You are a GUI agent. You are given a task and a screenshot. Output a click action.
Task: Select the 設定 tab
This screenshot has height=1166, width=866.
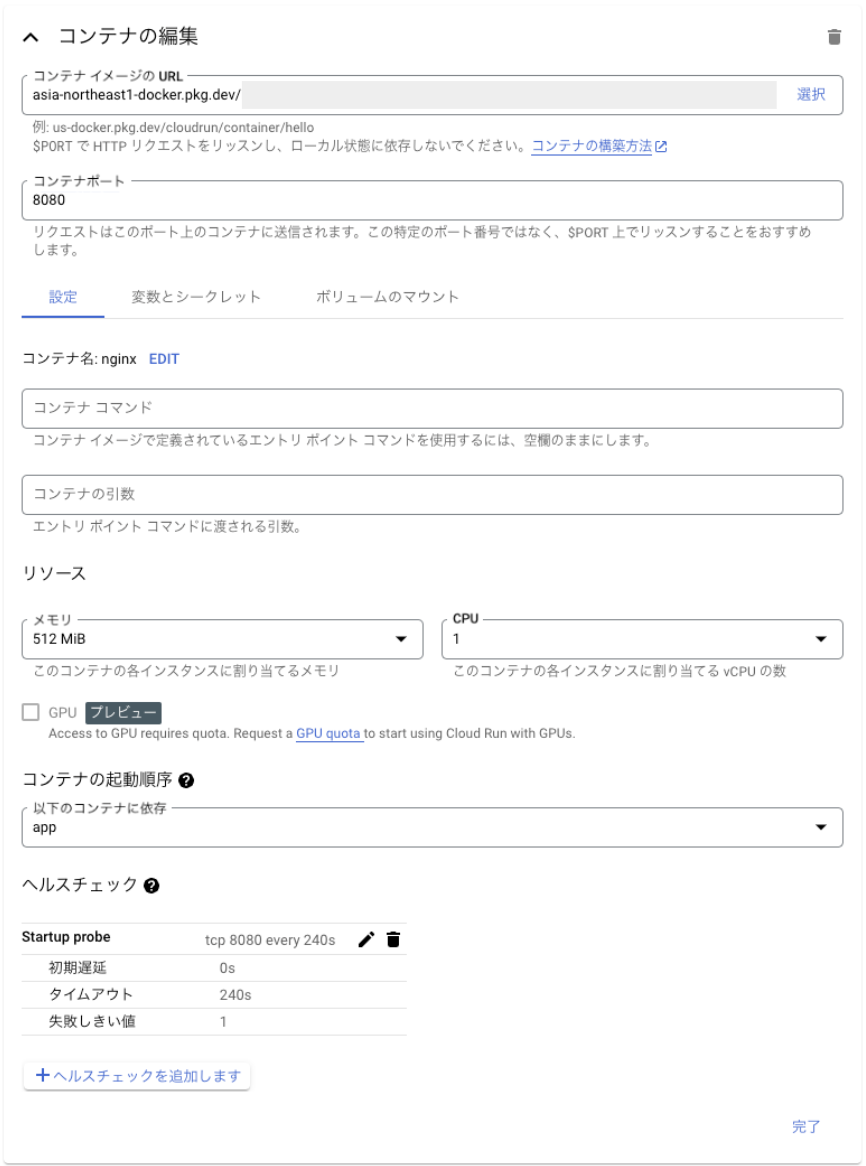63,297
